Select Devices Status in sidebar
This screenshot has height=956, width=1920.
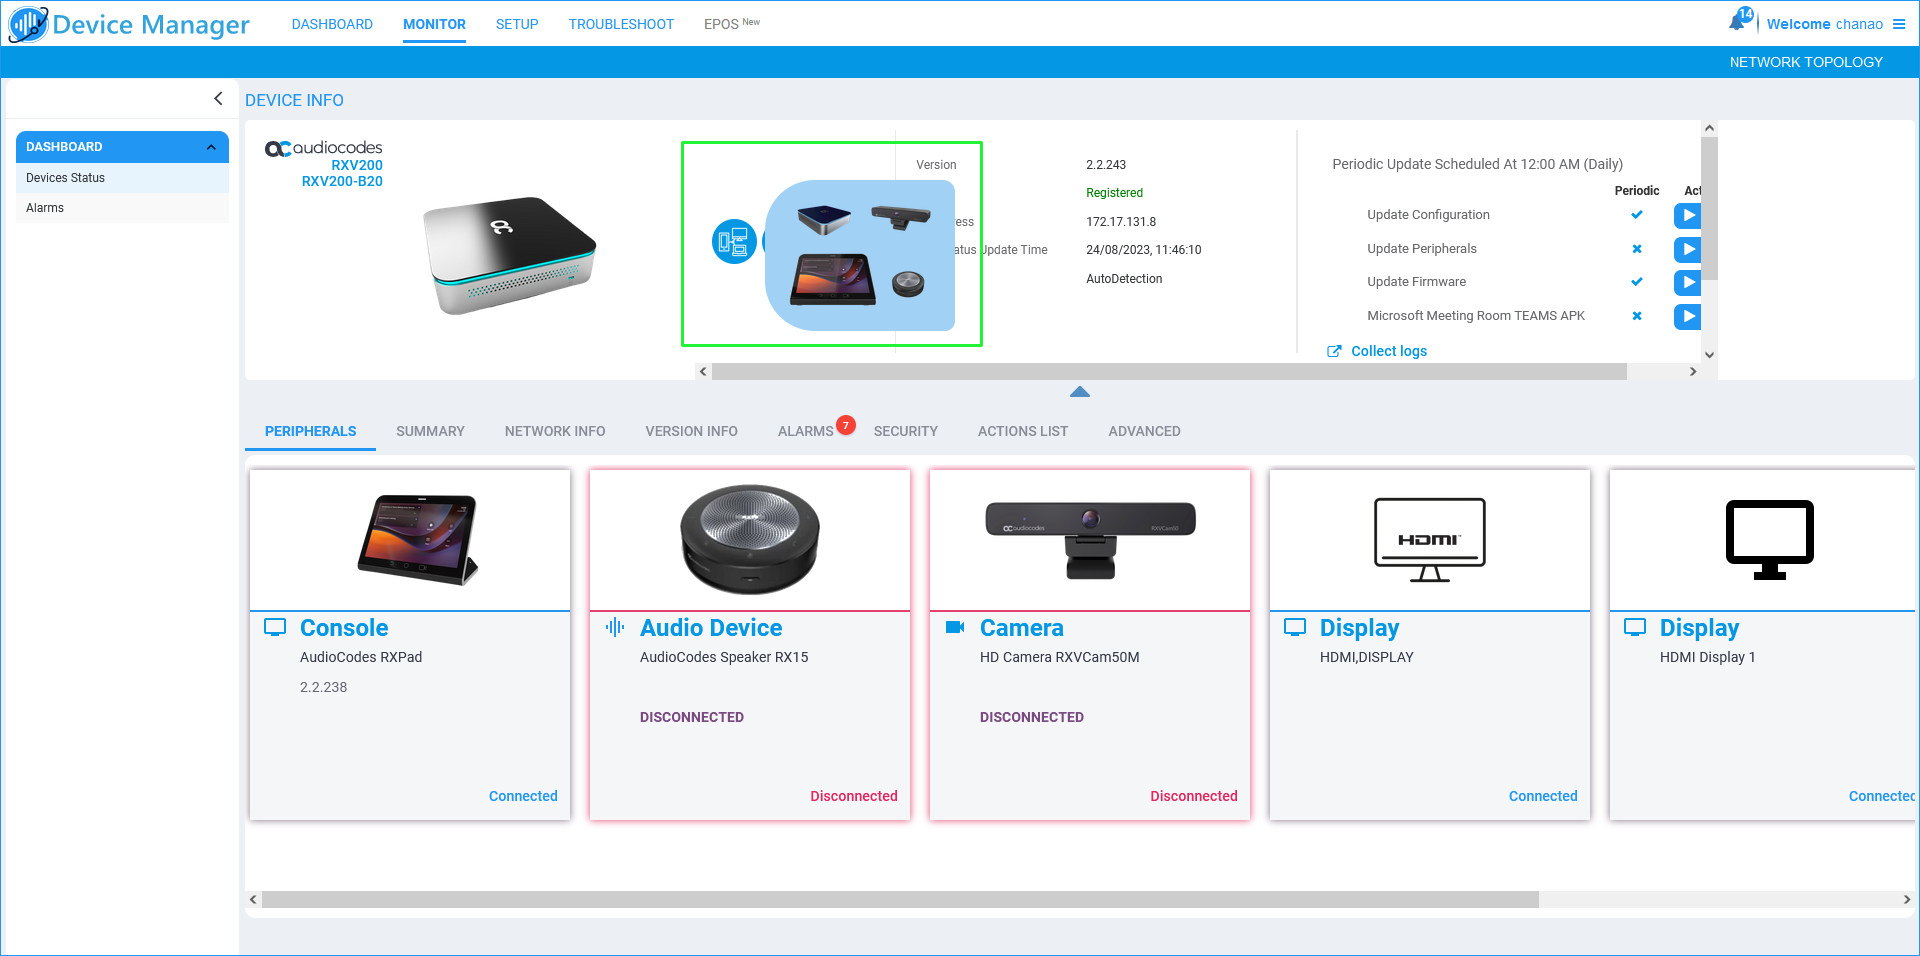pyautogui.click(x=122, y=178)
